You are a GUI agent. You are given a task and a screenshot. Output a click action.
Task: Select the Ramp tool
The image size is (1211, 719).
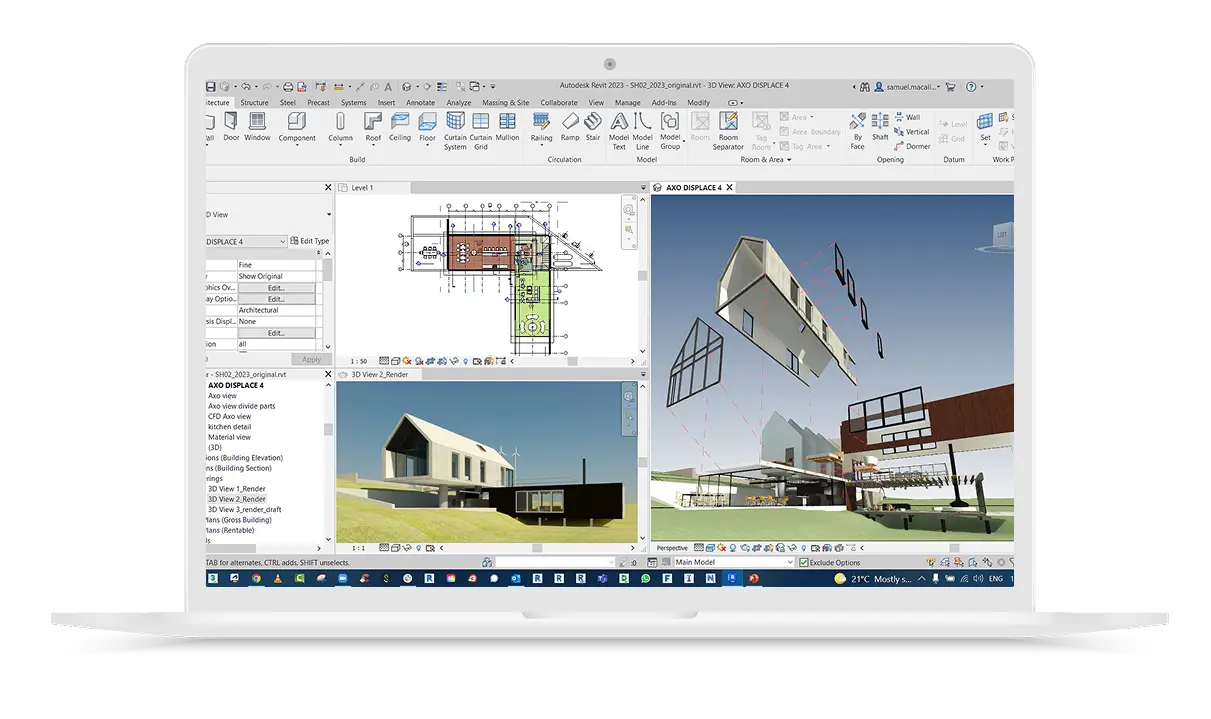(569, 126)
